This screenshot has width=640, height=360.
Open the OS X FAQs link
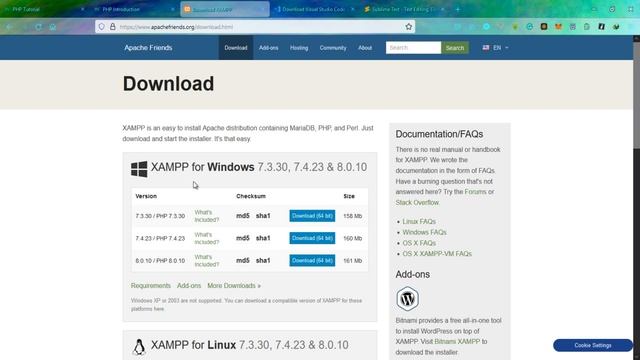419,243
